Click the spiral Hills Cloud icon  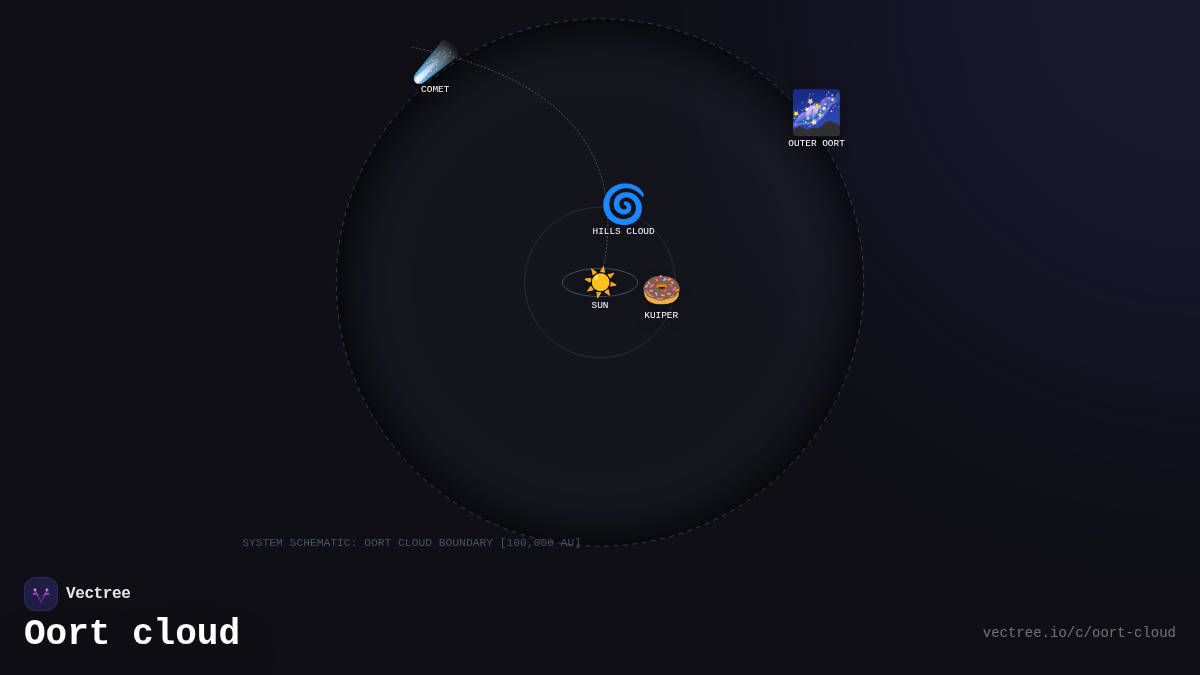click(x=623, y=204)
